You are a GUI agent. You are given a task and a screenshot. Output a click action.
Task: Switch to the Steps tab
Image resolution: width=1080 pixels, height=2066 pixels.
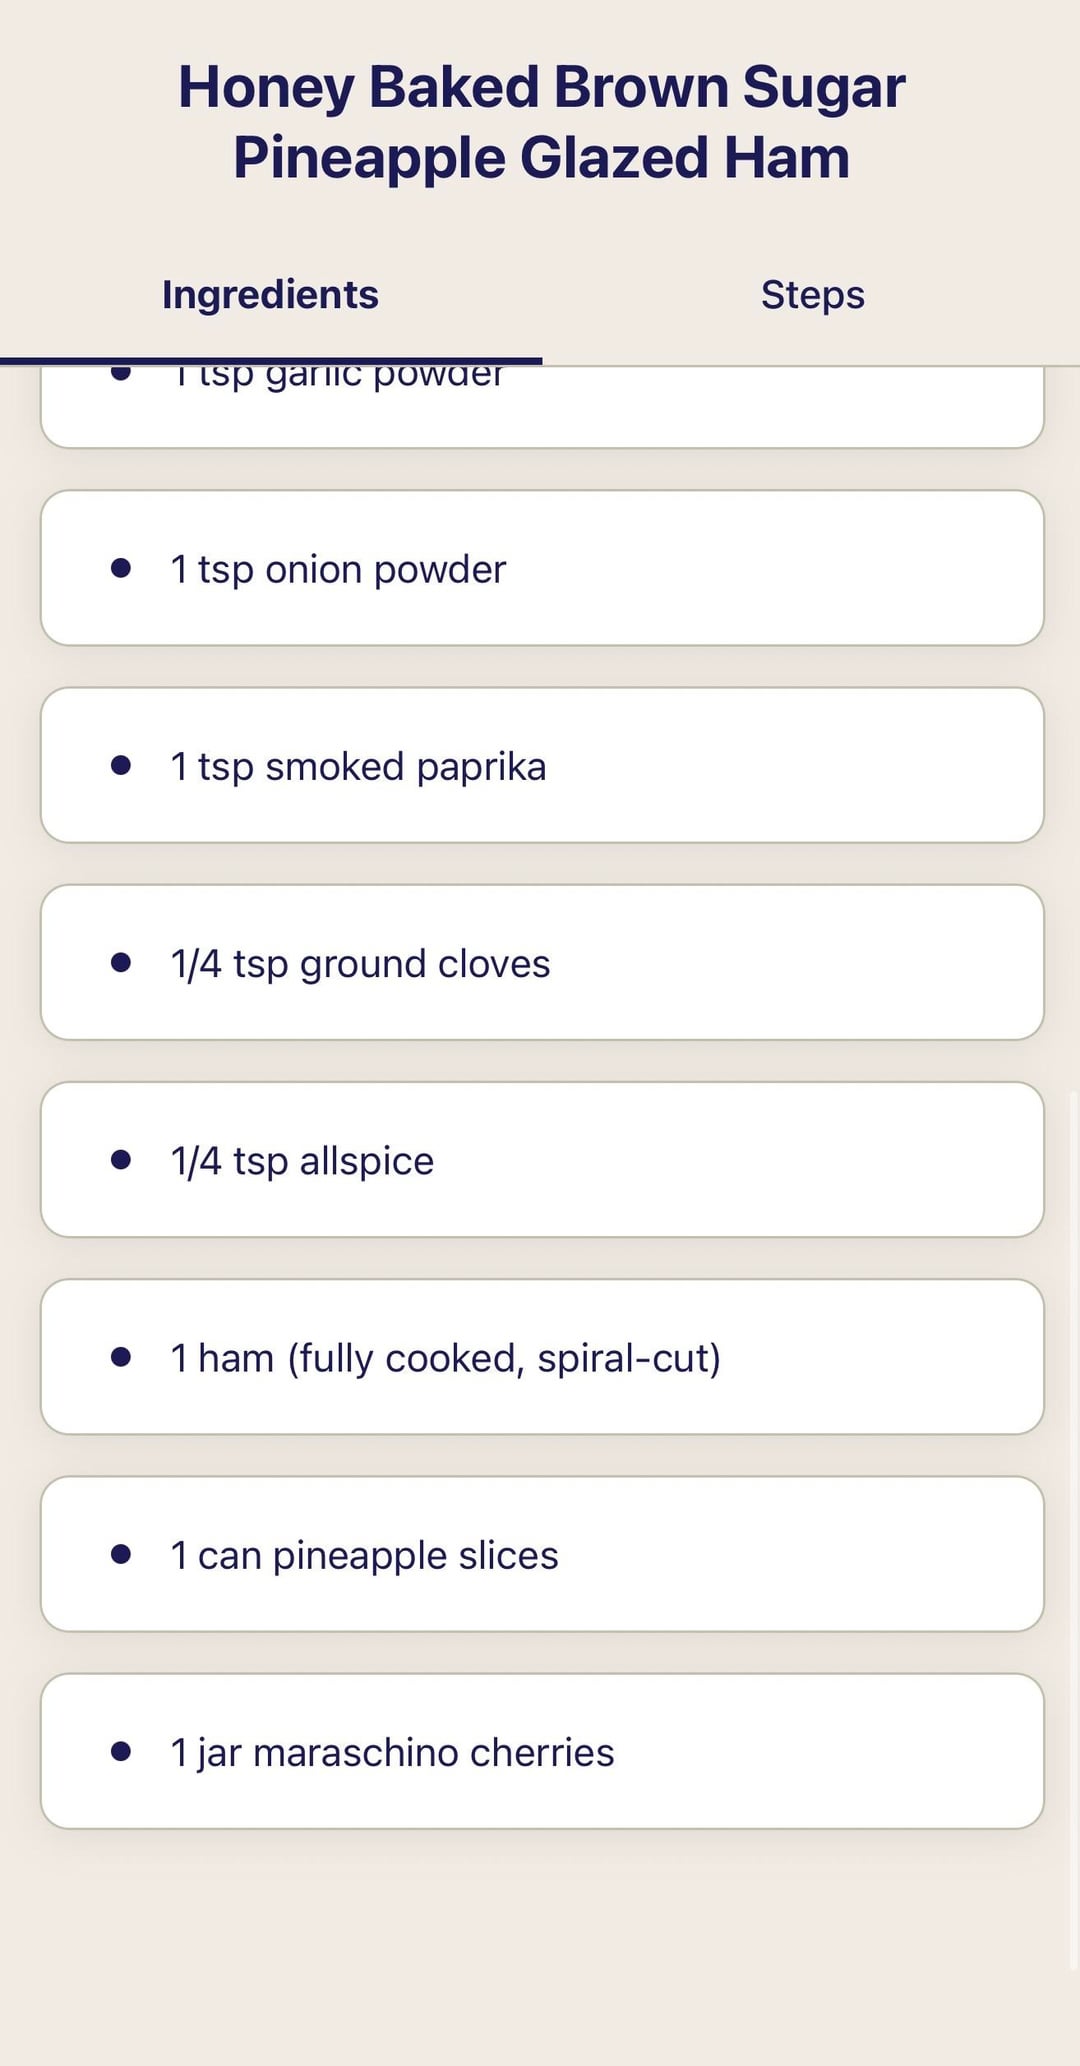tap(812, 295)
